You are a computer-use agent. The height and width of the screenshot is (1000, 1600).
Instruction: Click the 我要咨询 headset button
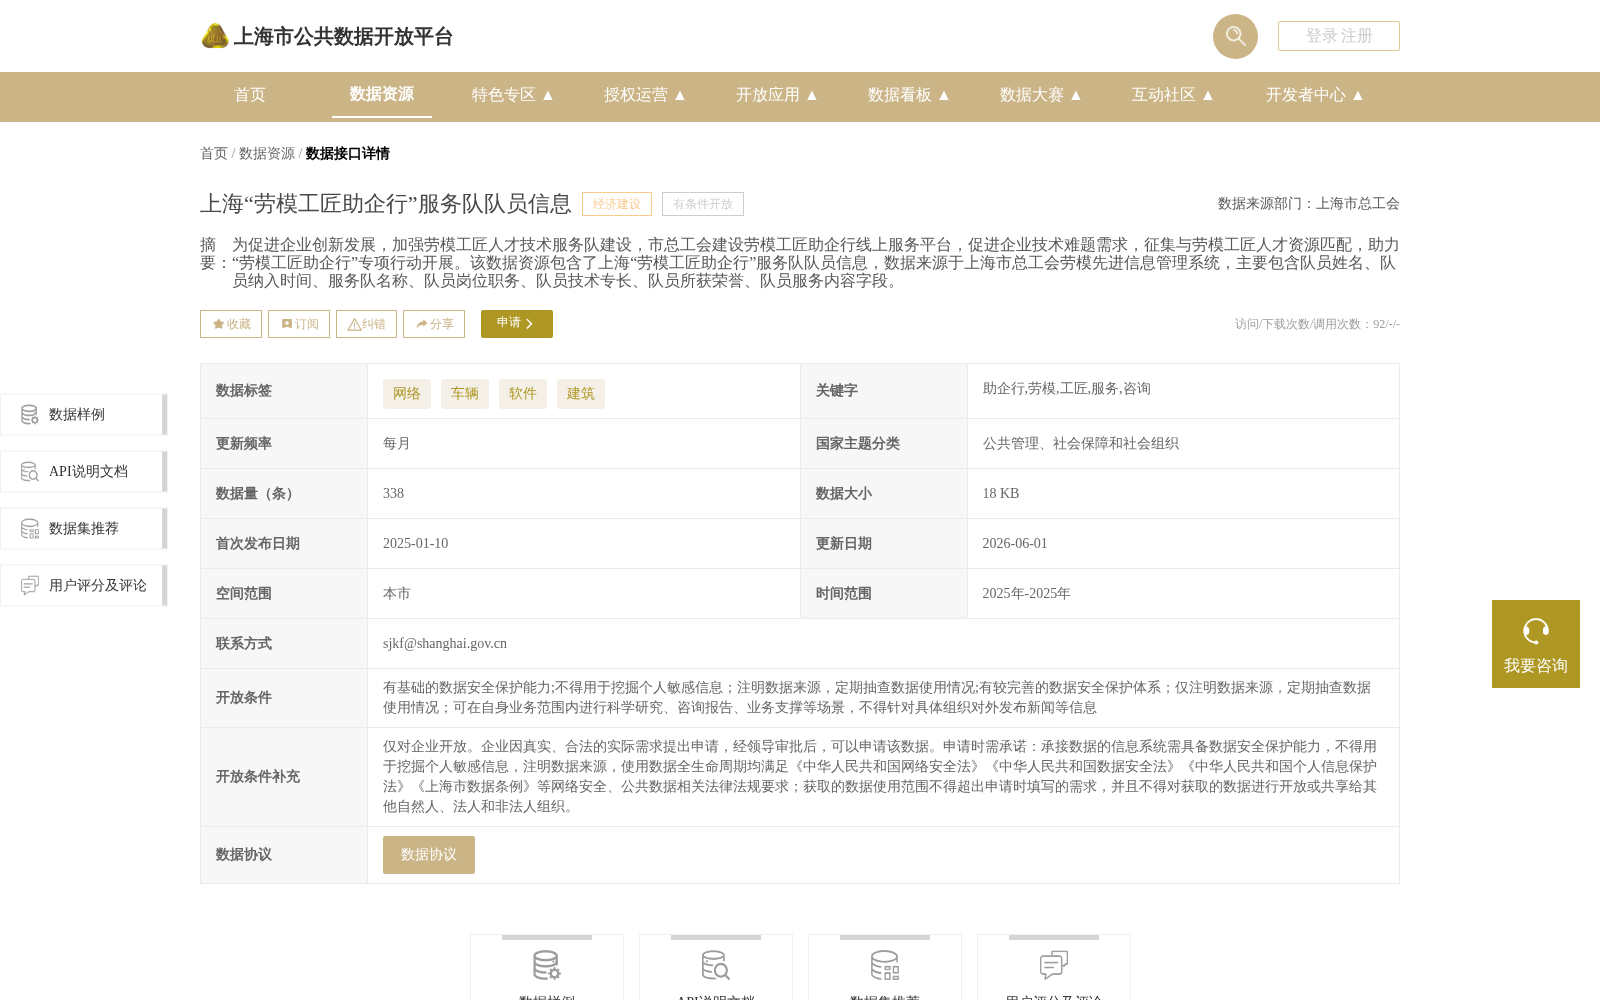pyautogui.click(x=1536, y=644)
